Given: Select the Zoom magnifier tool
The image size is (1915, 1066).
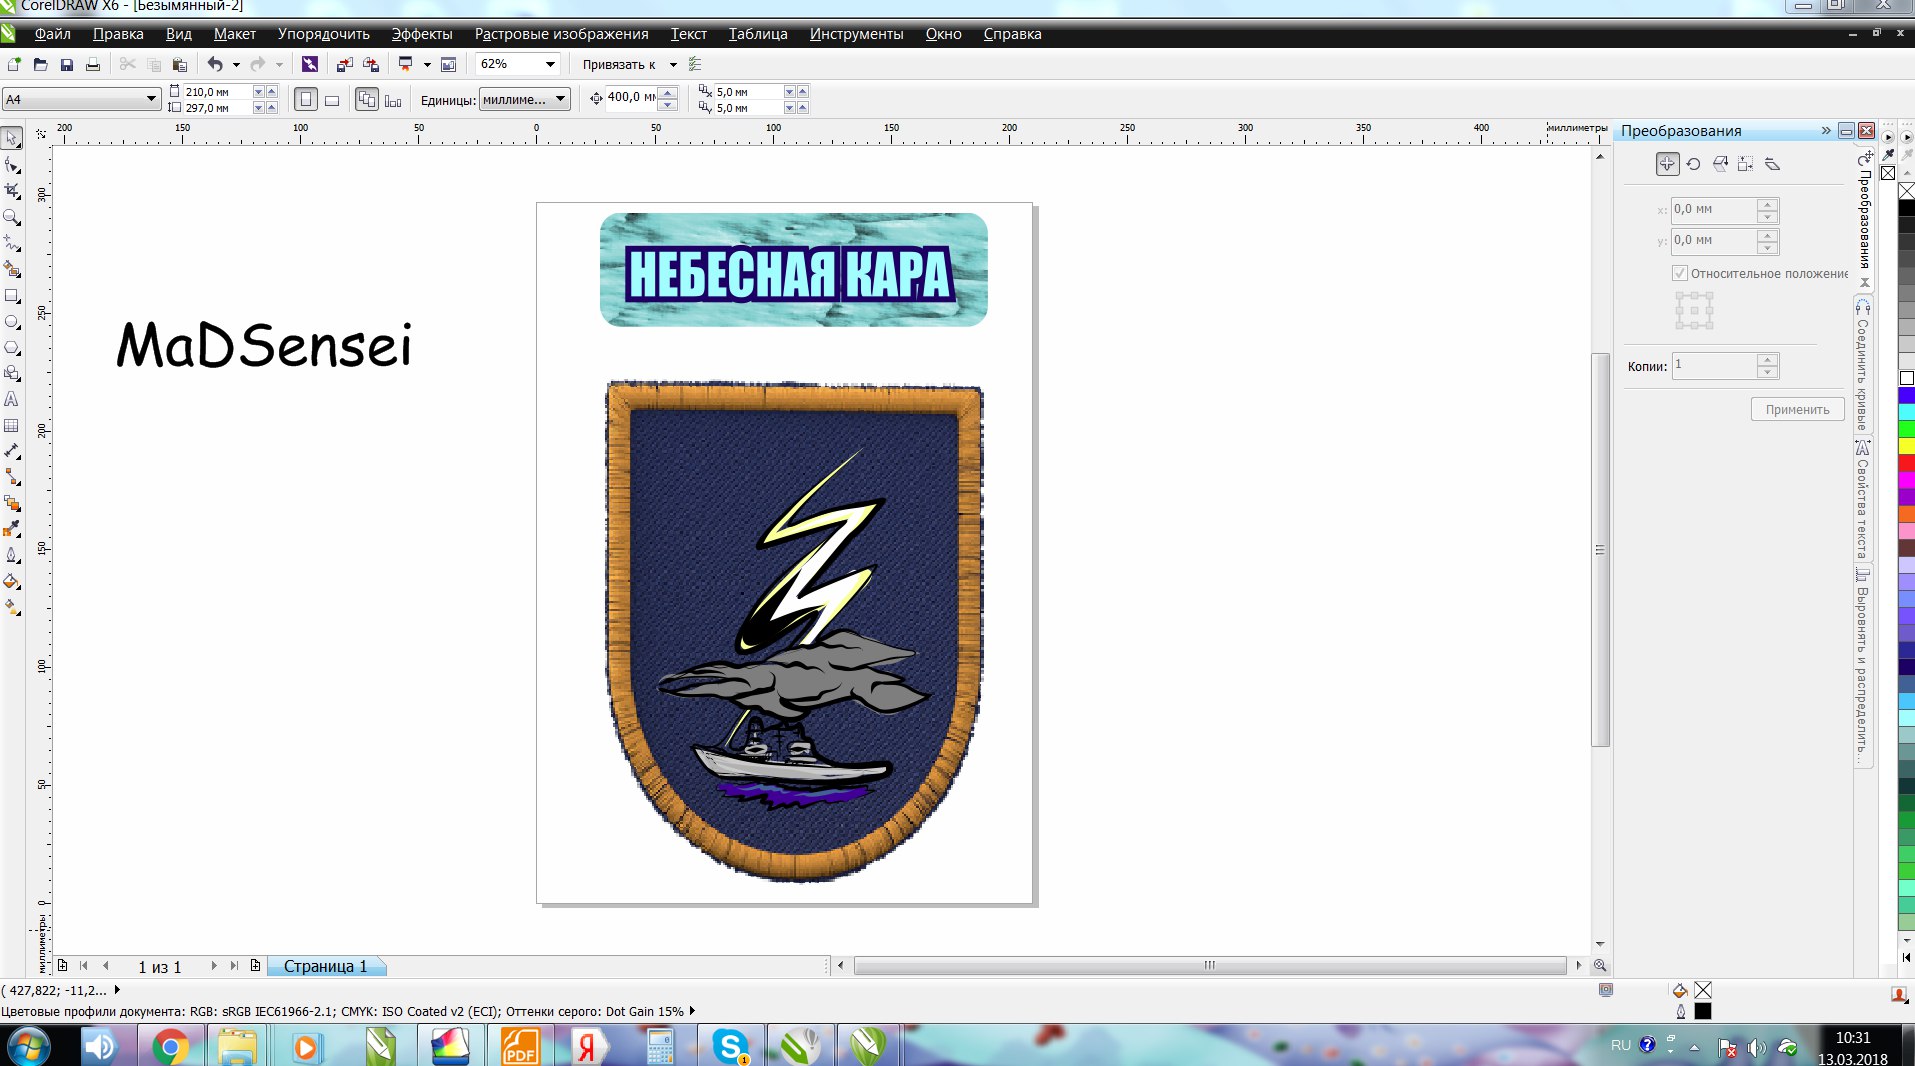Looking at the screenshot, I should coord(12,217).
